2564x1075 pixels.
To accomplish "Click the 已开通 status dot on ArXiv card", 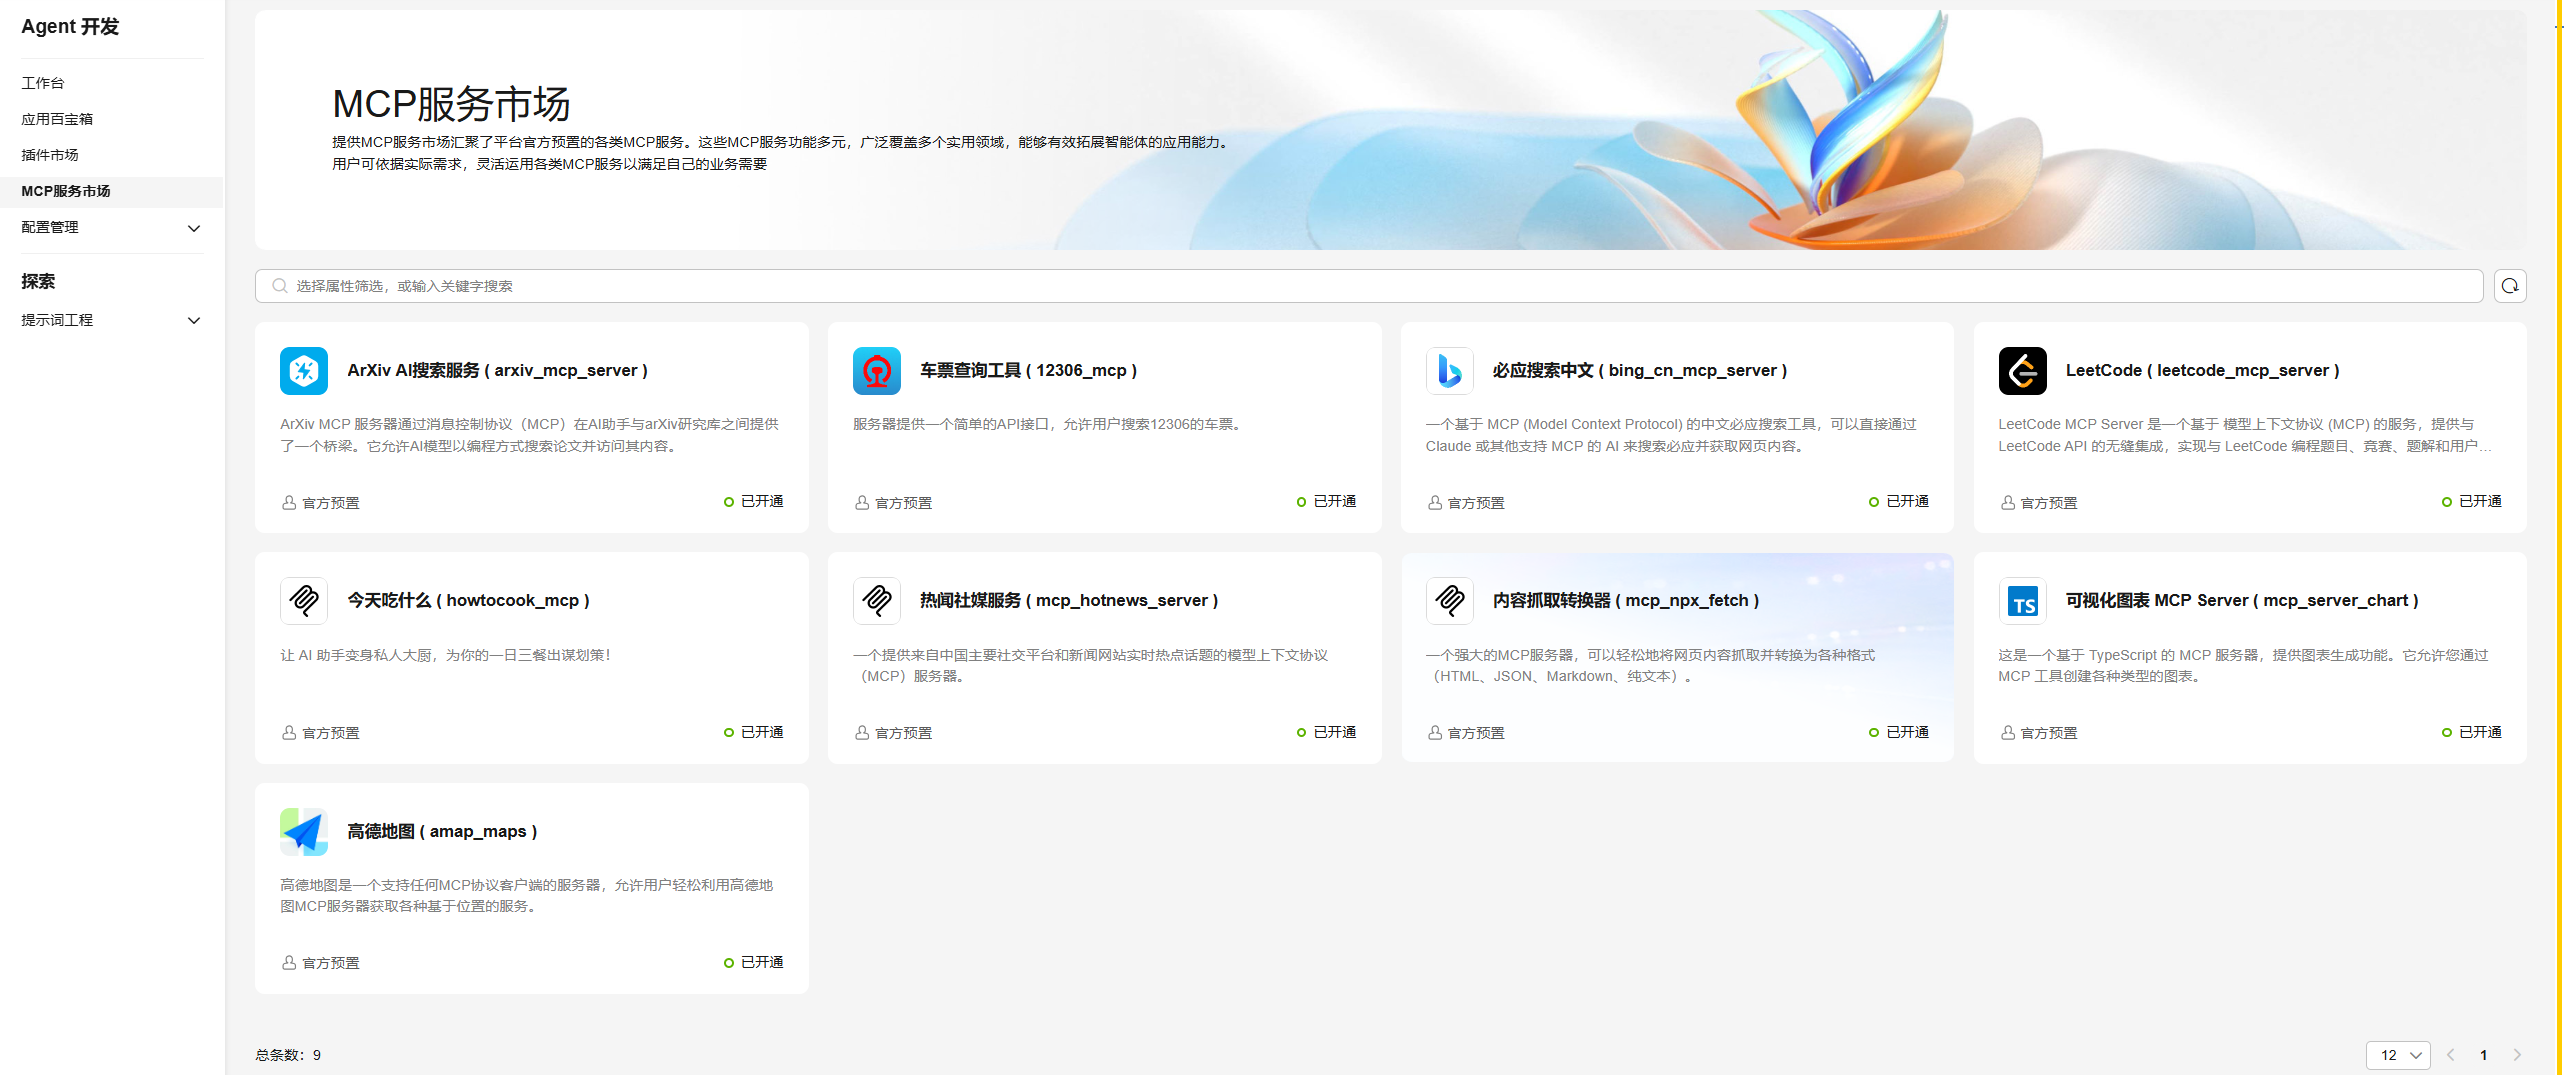I will [729, 502].
